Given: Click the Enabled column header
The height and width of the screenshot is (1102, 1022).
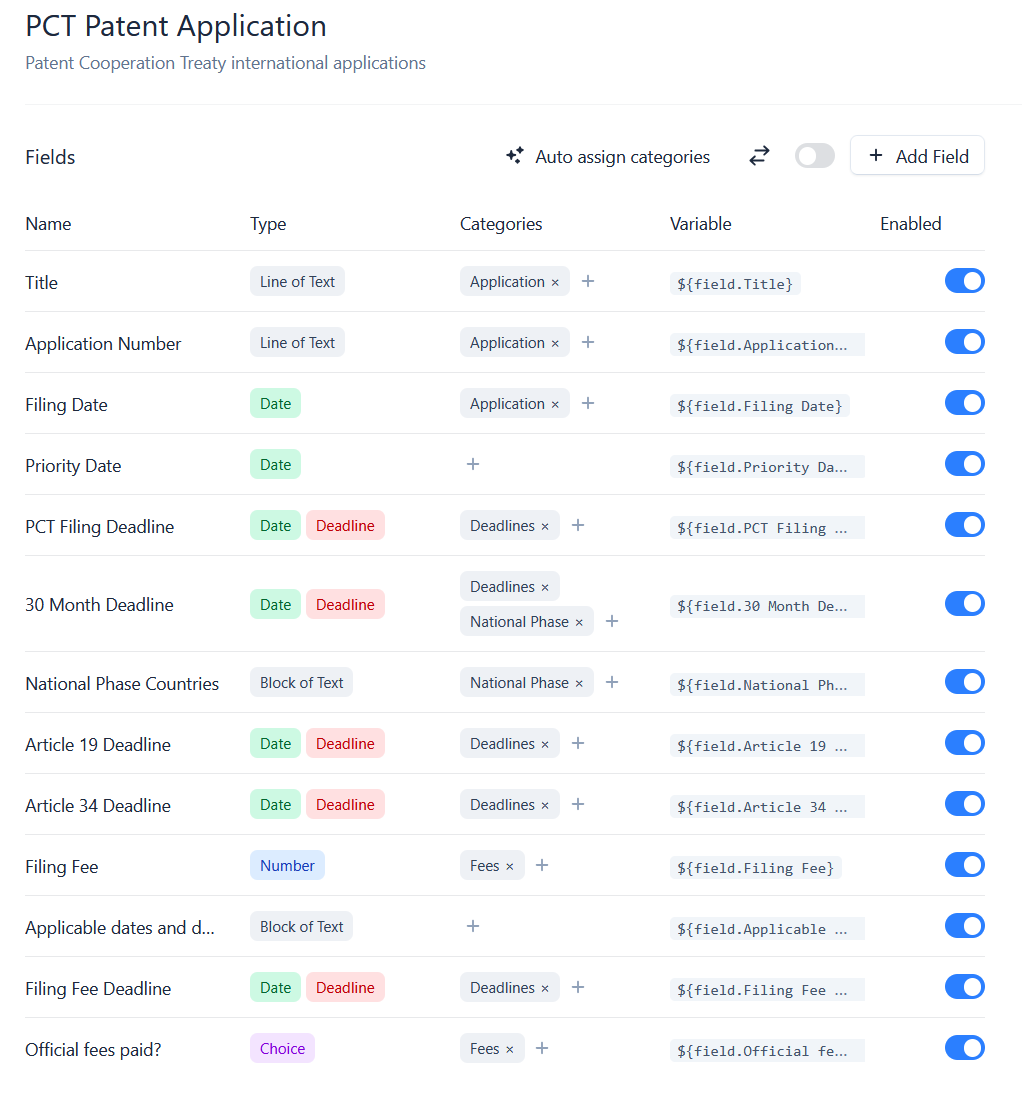Looking at the screenshot, I should click(x=911, y=224).
